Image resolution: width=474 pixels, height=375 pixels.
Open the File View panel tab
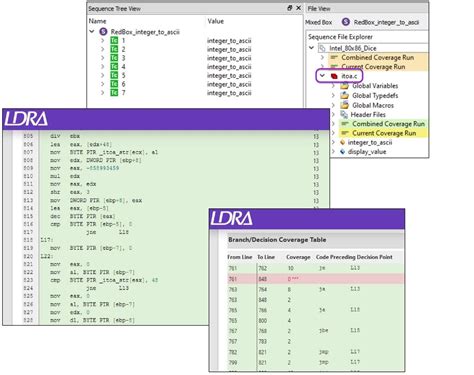click(319, 9)
